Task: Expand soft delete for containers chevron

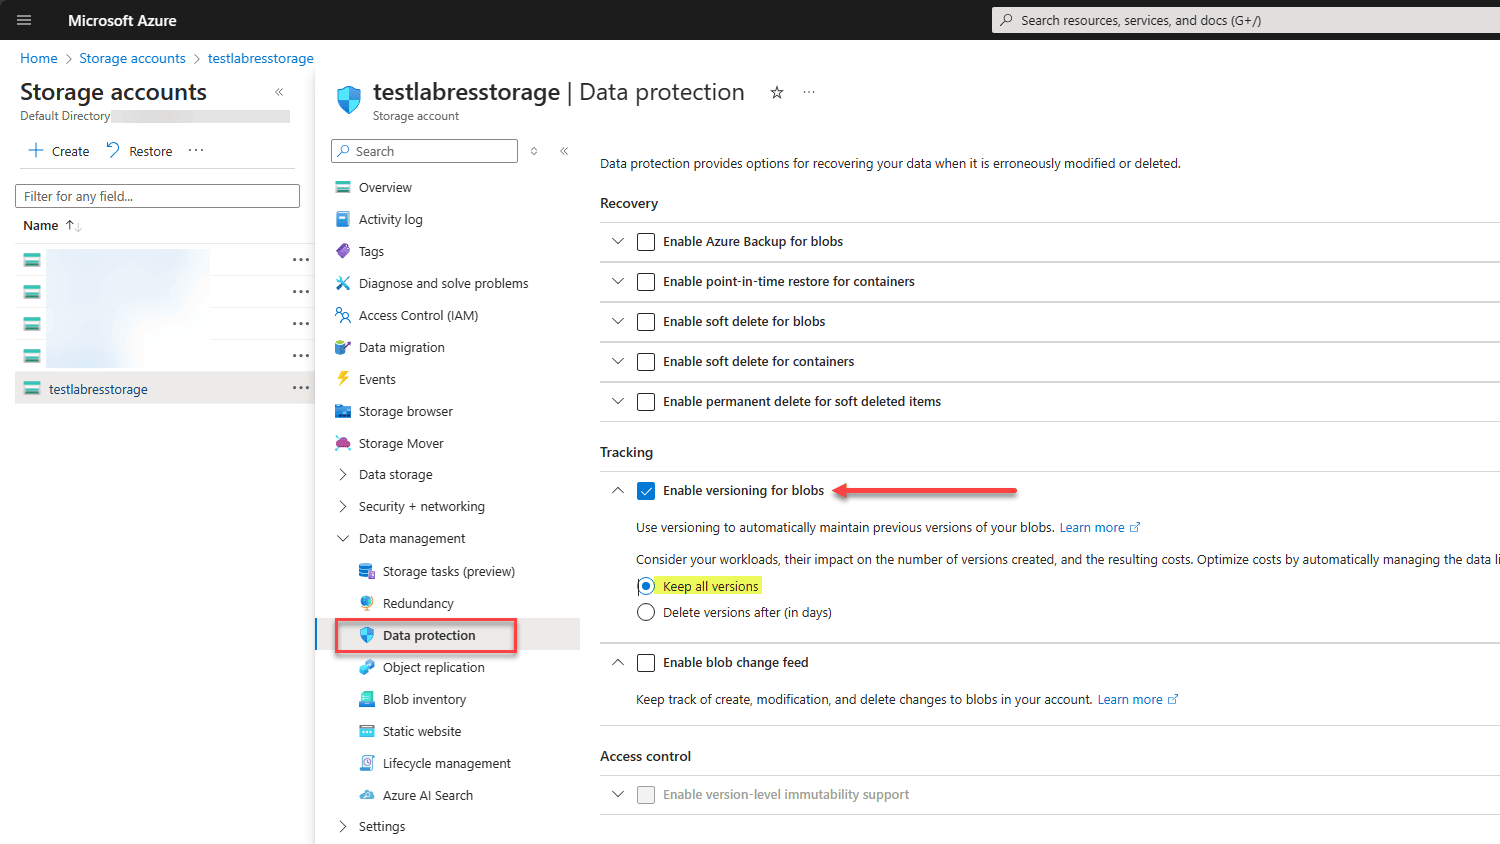Action: pyautogui.click(x=618, y=361)
